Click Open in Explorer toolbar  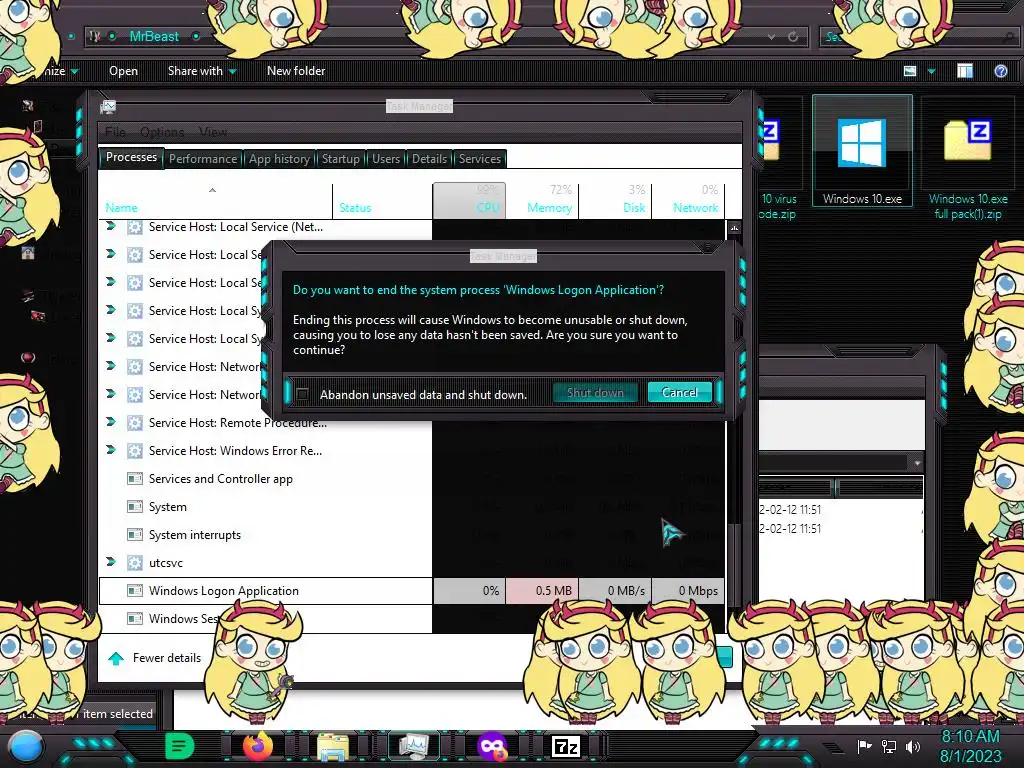(x=123, y=71)
